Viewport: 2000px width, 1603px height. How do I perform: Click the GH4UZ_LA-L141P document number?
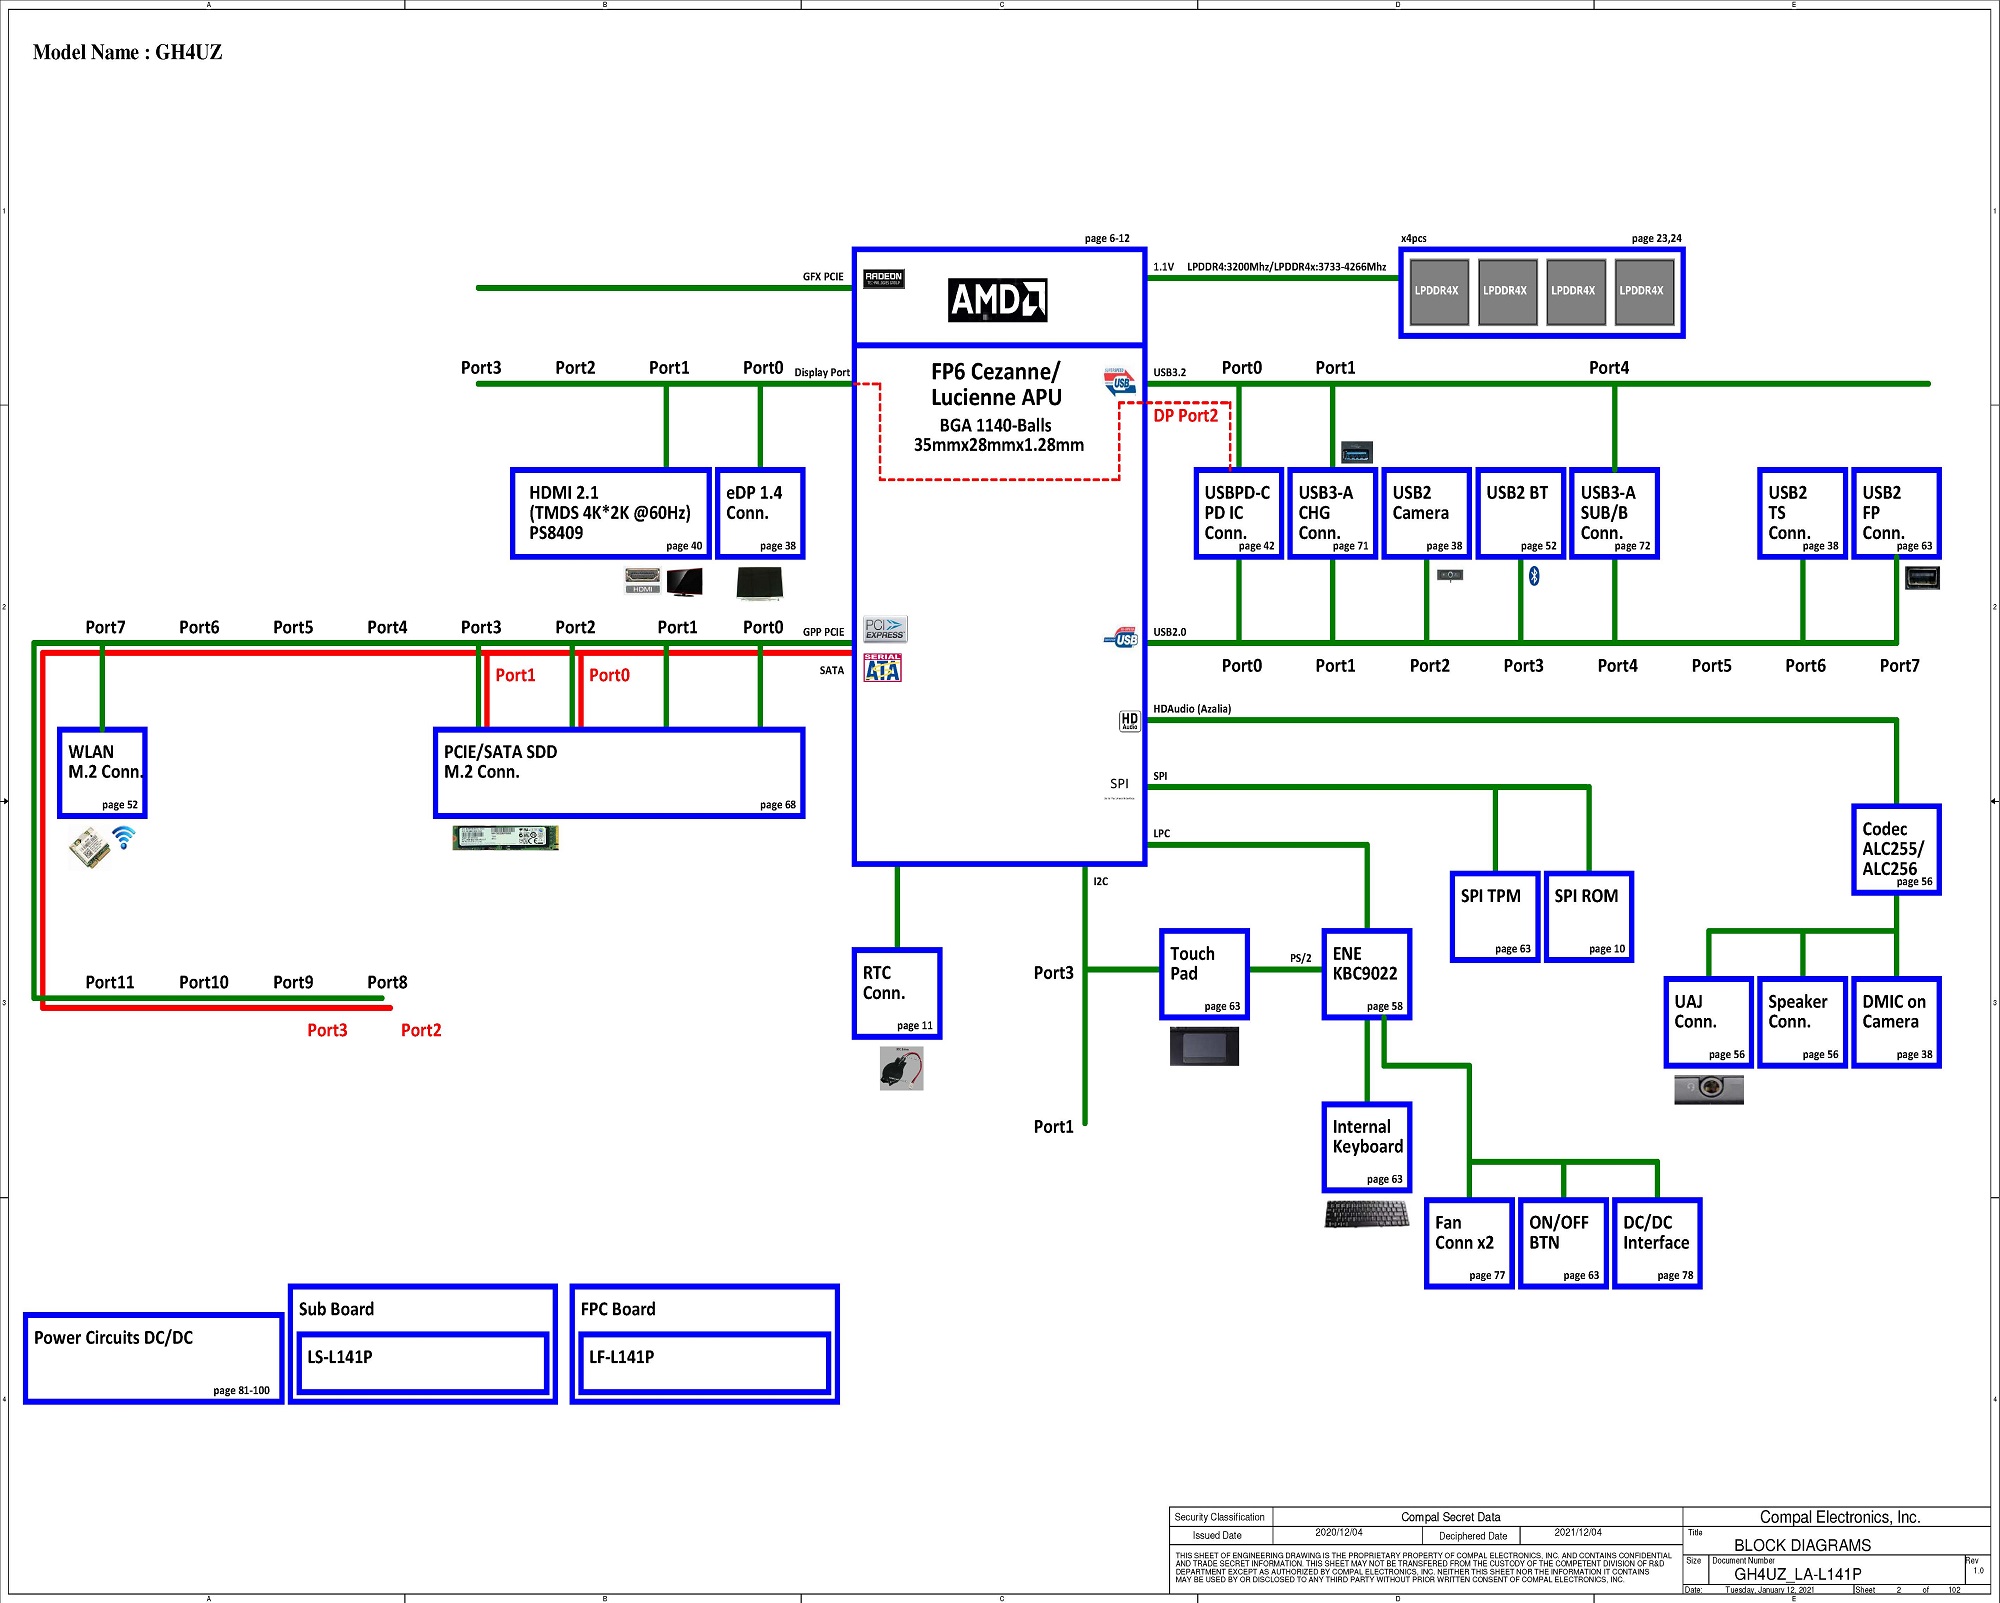pos(1798,1574)
